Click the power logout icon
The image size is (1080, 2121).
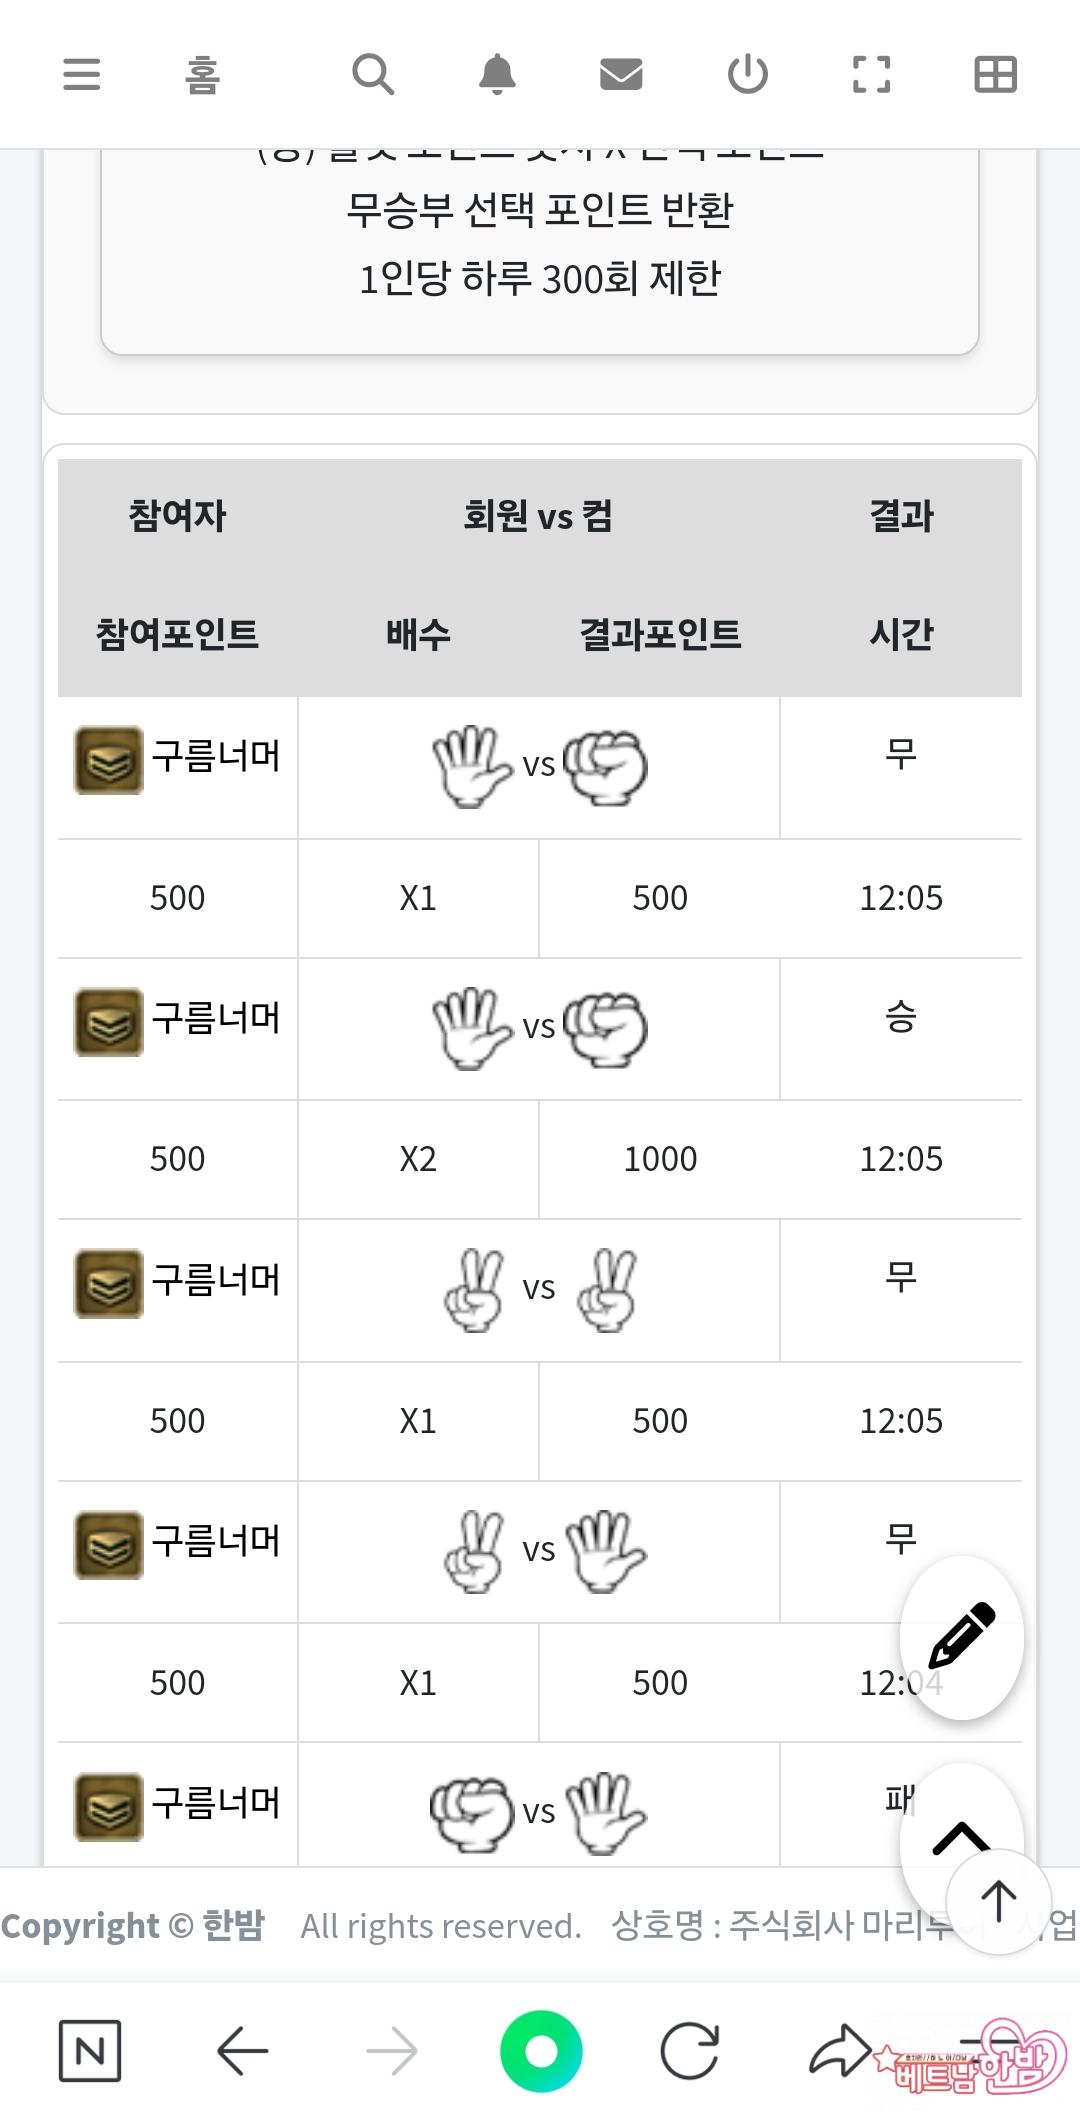[747, 75]
